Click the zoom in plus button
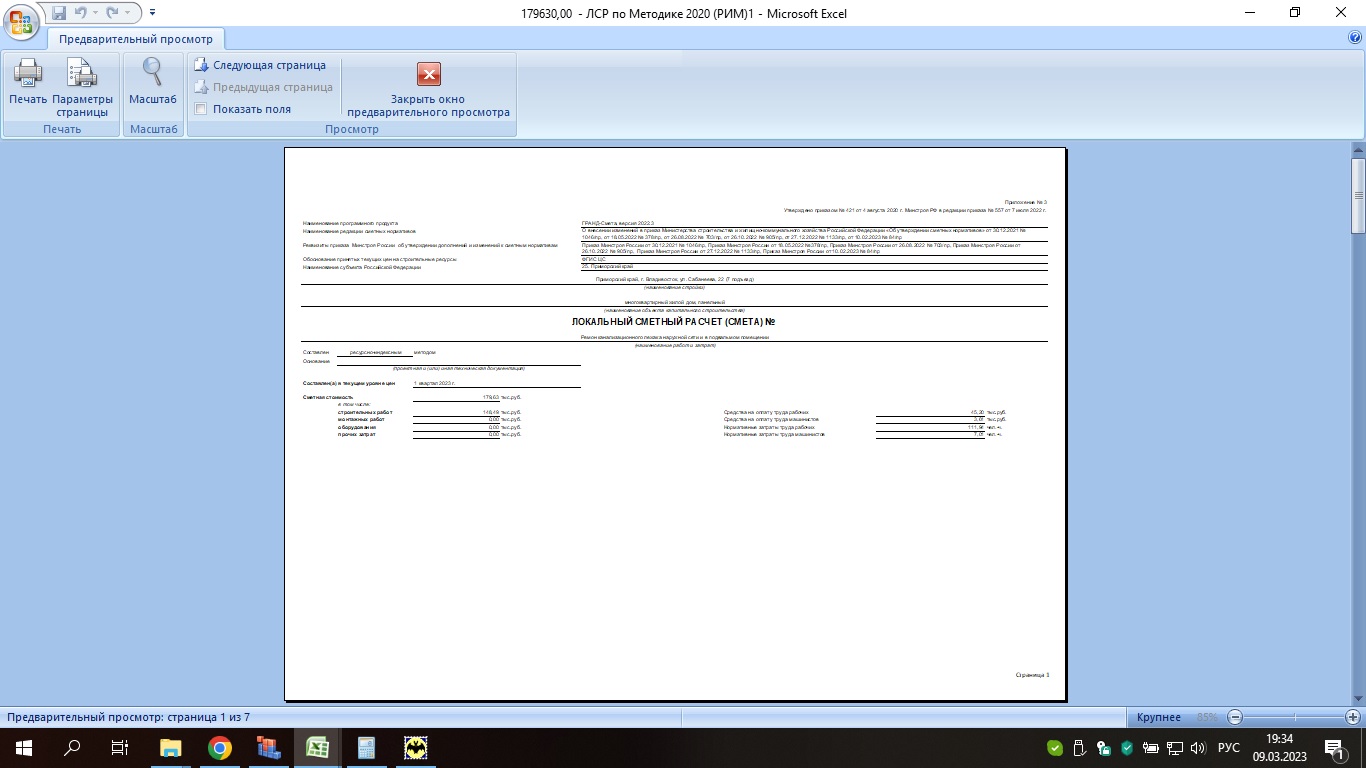 coord(1353,717)
